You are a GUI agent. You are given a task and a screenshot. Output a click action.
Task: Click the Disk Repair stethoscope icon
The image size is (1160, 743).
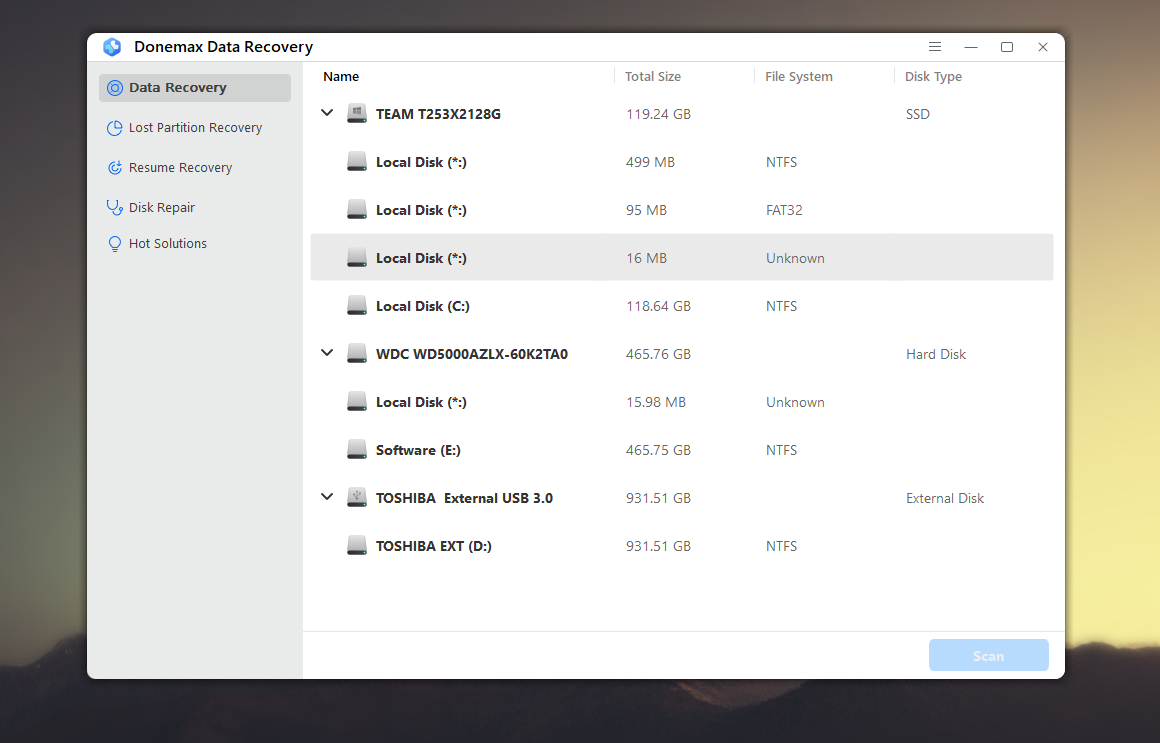[x=115, y=208]
